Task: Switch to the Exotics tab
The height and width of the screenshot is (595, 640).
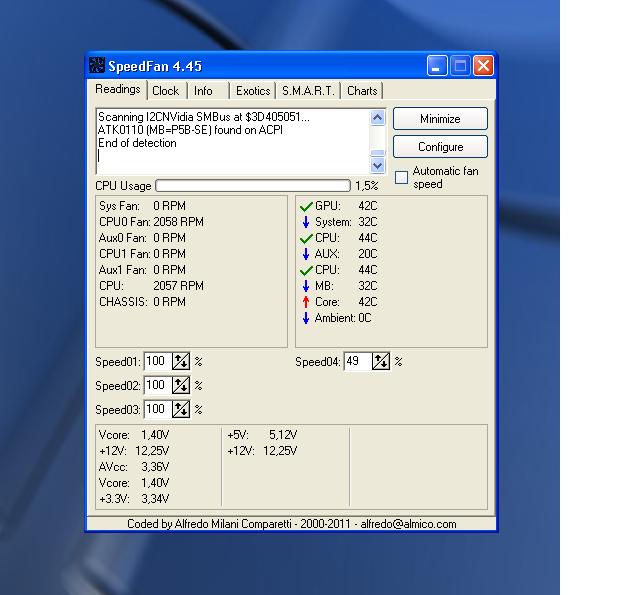Action: pos(253,91)
